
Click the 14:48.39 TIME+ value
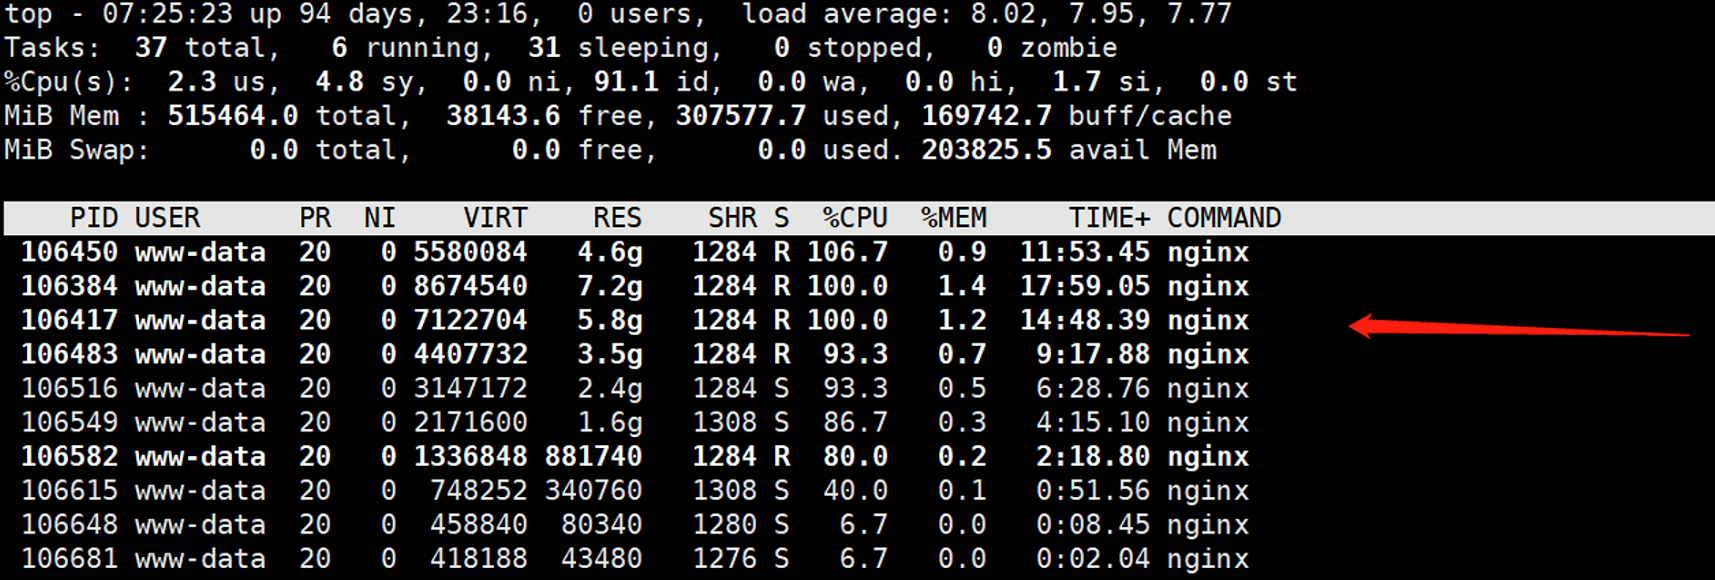pos(1085,320)
